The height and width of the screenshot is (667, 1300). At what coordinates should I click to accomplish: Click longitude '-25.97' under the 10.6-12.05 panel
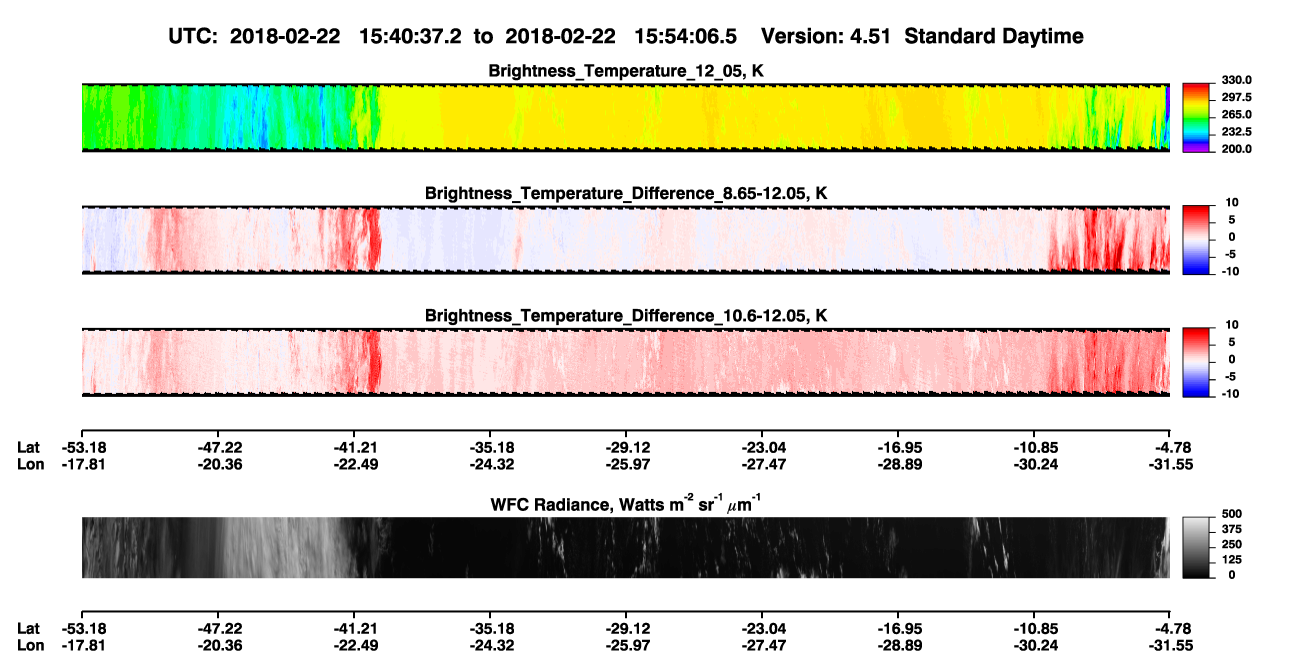626,464
